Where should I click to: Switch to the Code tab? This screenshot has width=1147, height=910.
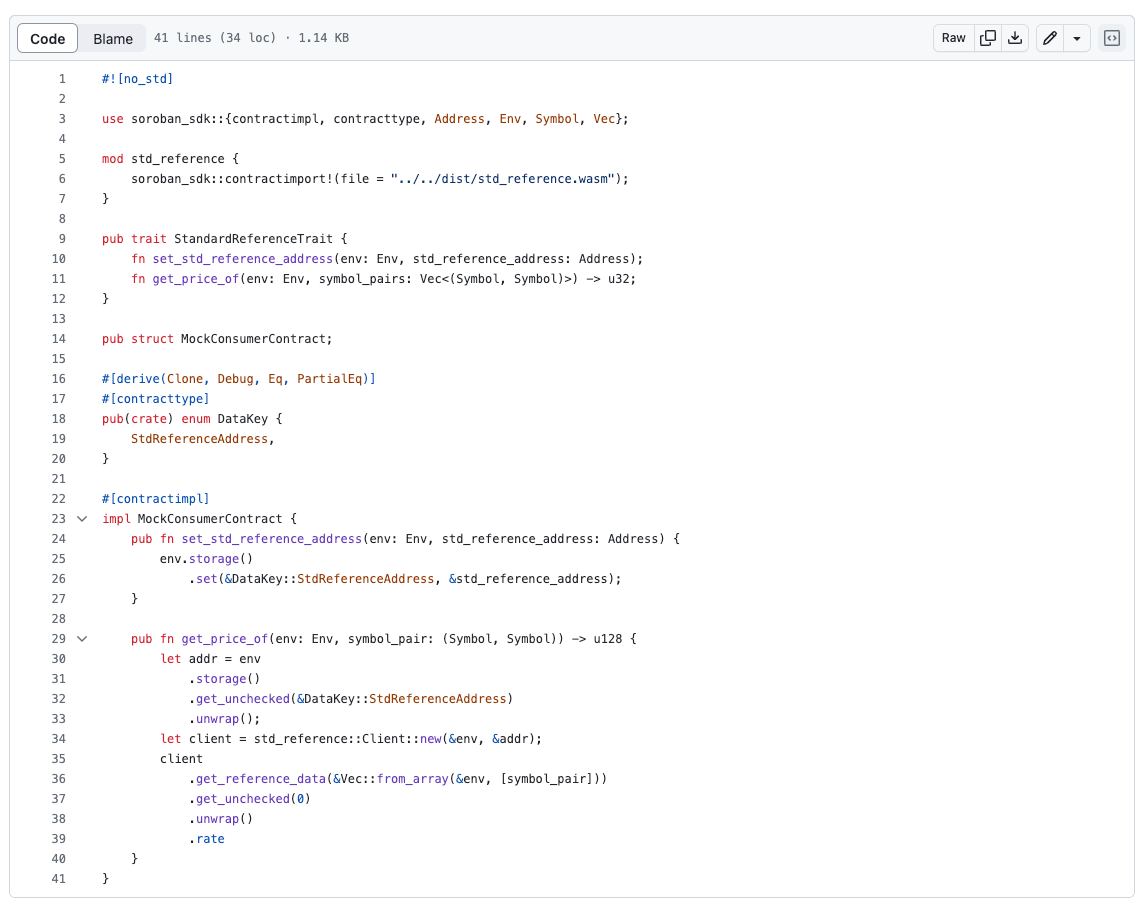(x=48, y=39)
